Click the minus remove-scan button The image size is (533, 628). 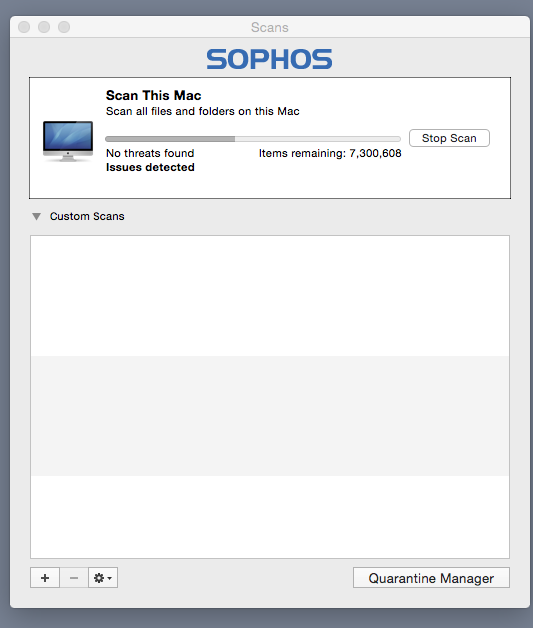click(74, 578)
